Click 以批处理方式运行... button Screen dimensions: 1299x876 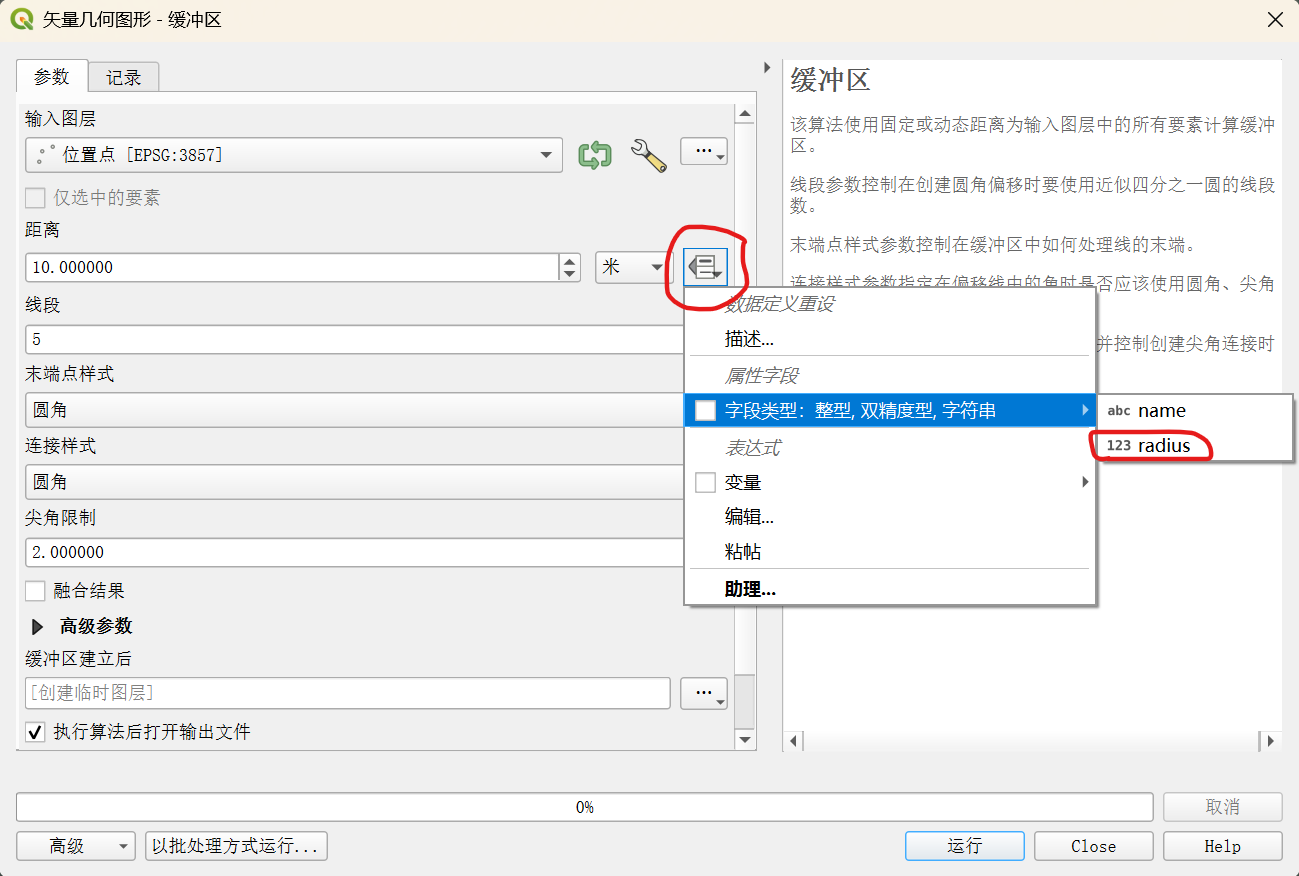point(236,846)
